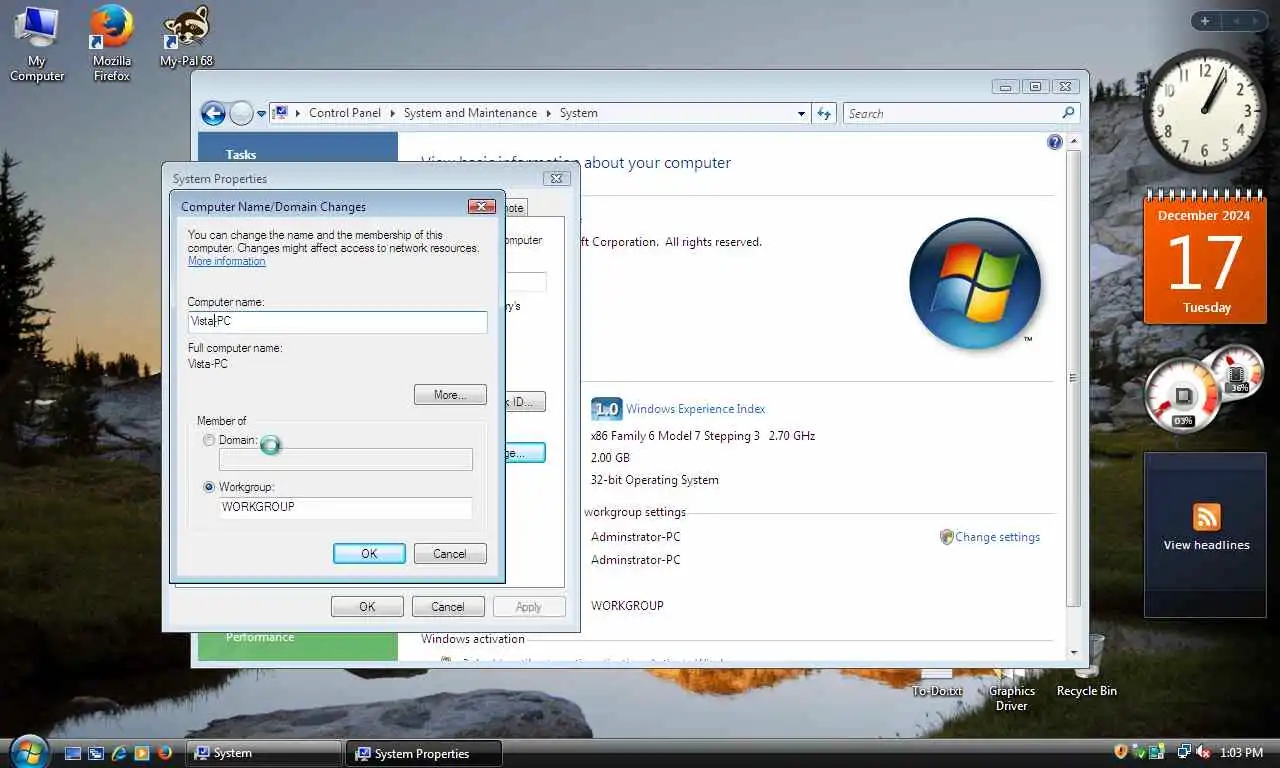Screen dimensions: 1280x768
Task: Switch to the System taskbar button
Action: tap(265, 753)
